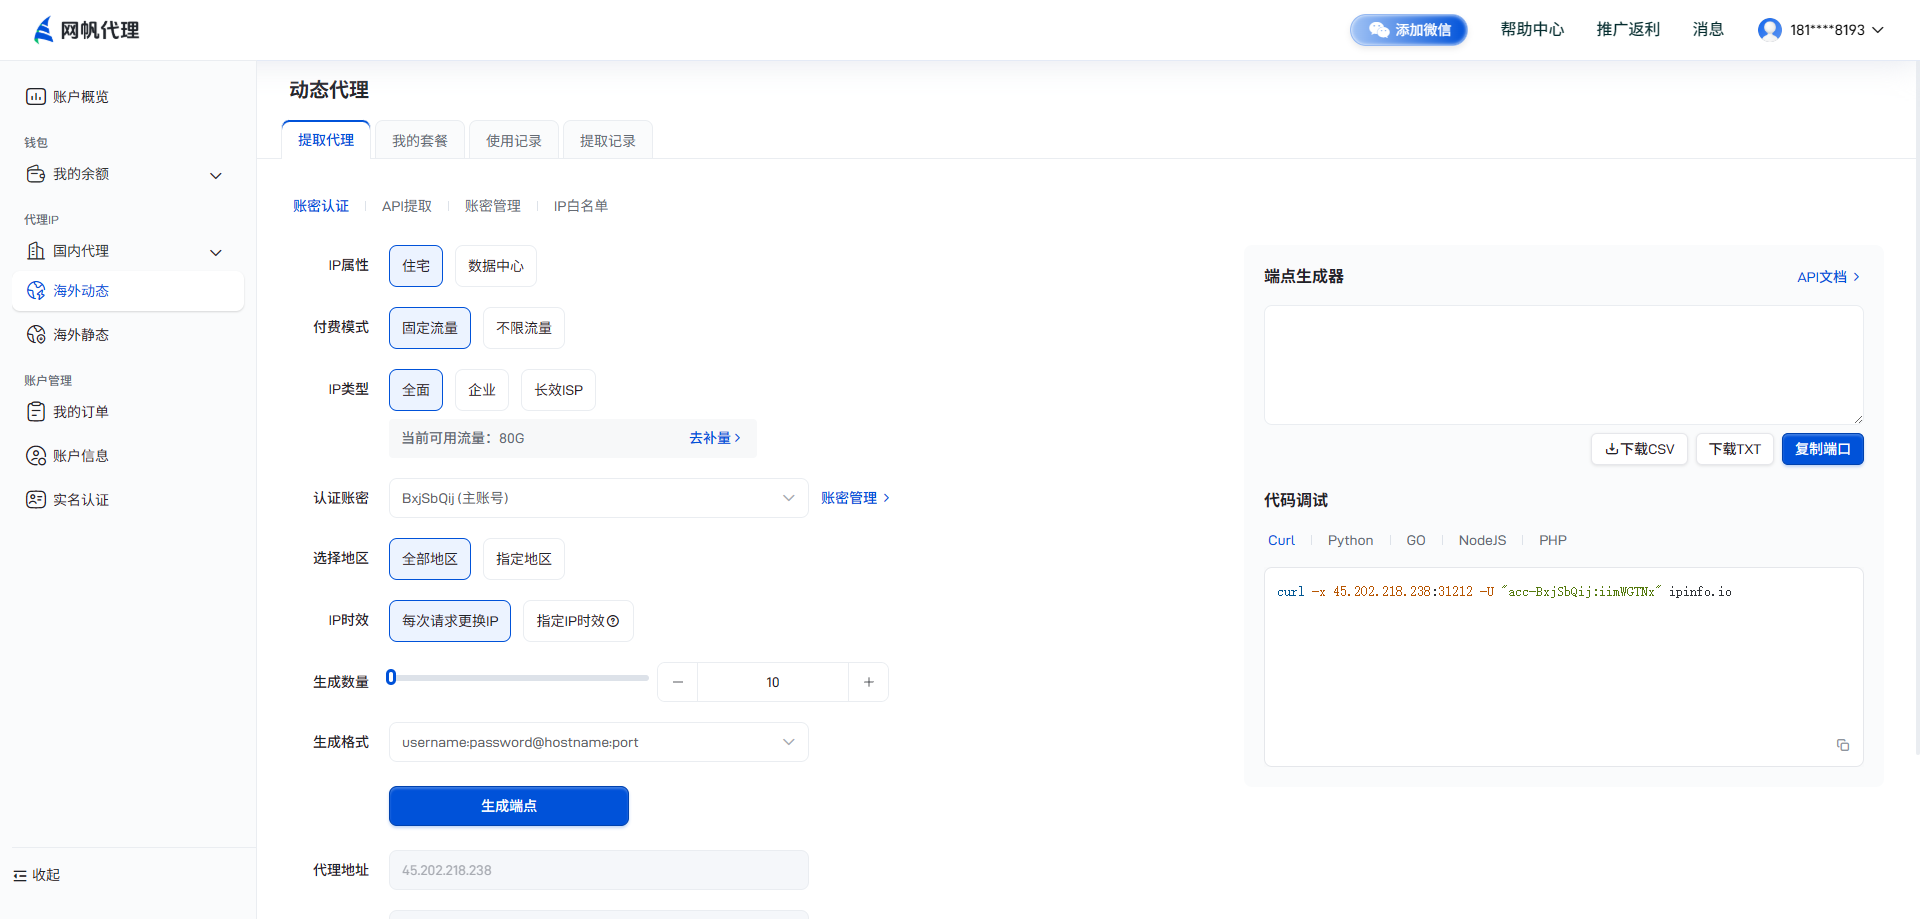Click the 生成端点 button

click(509, 806)
